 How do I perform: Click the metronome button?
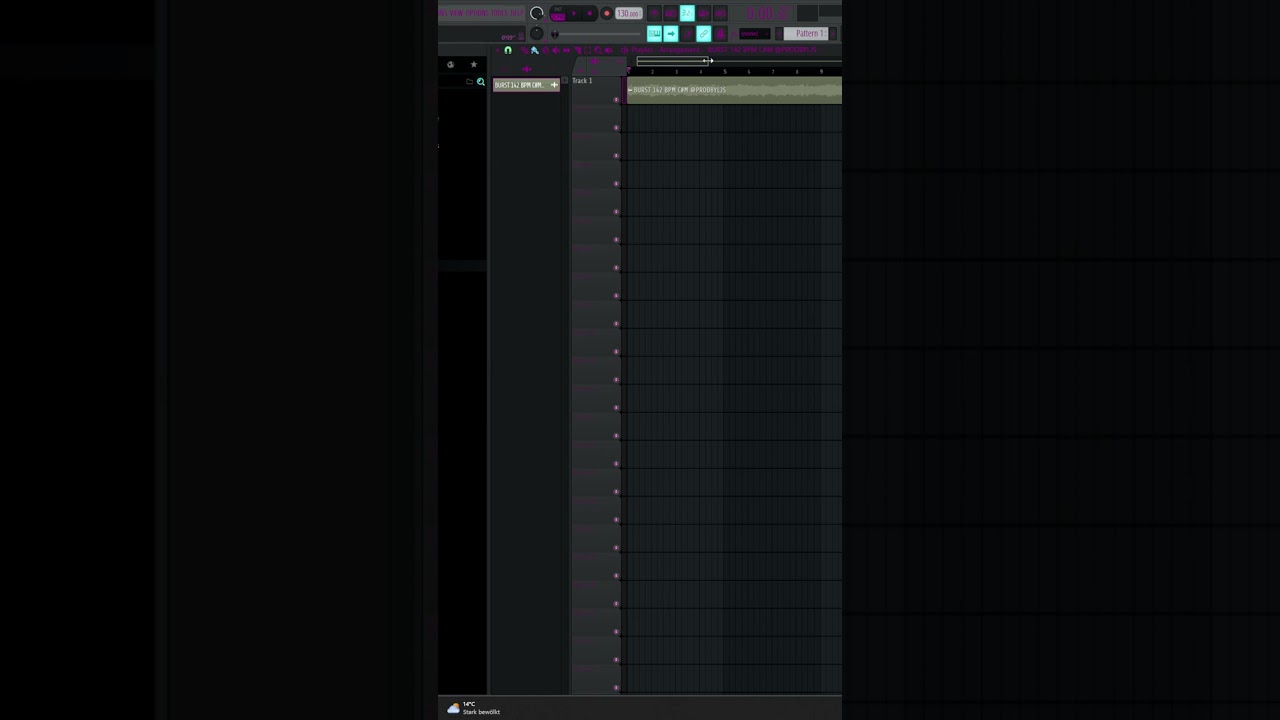click(655, 13)
